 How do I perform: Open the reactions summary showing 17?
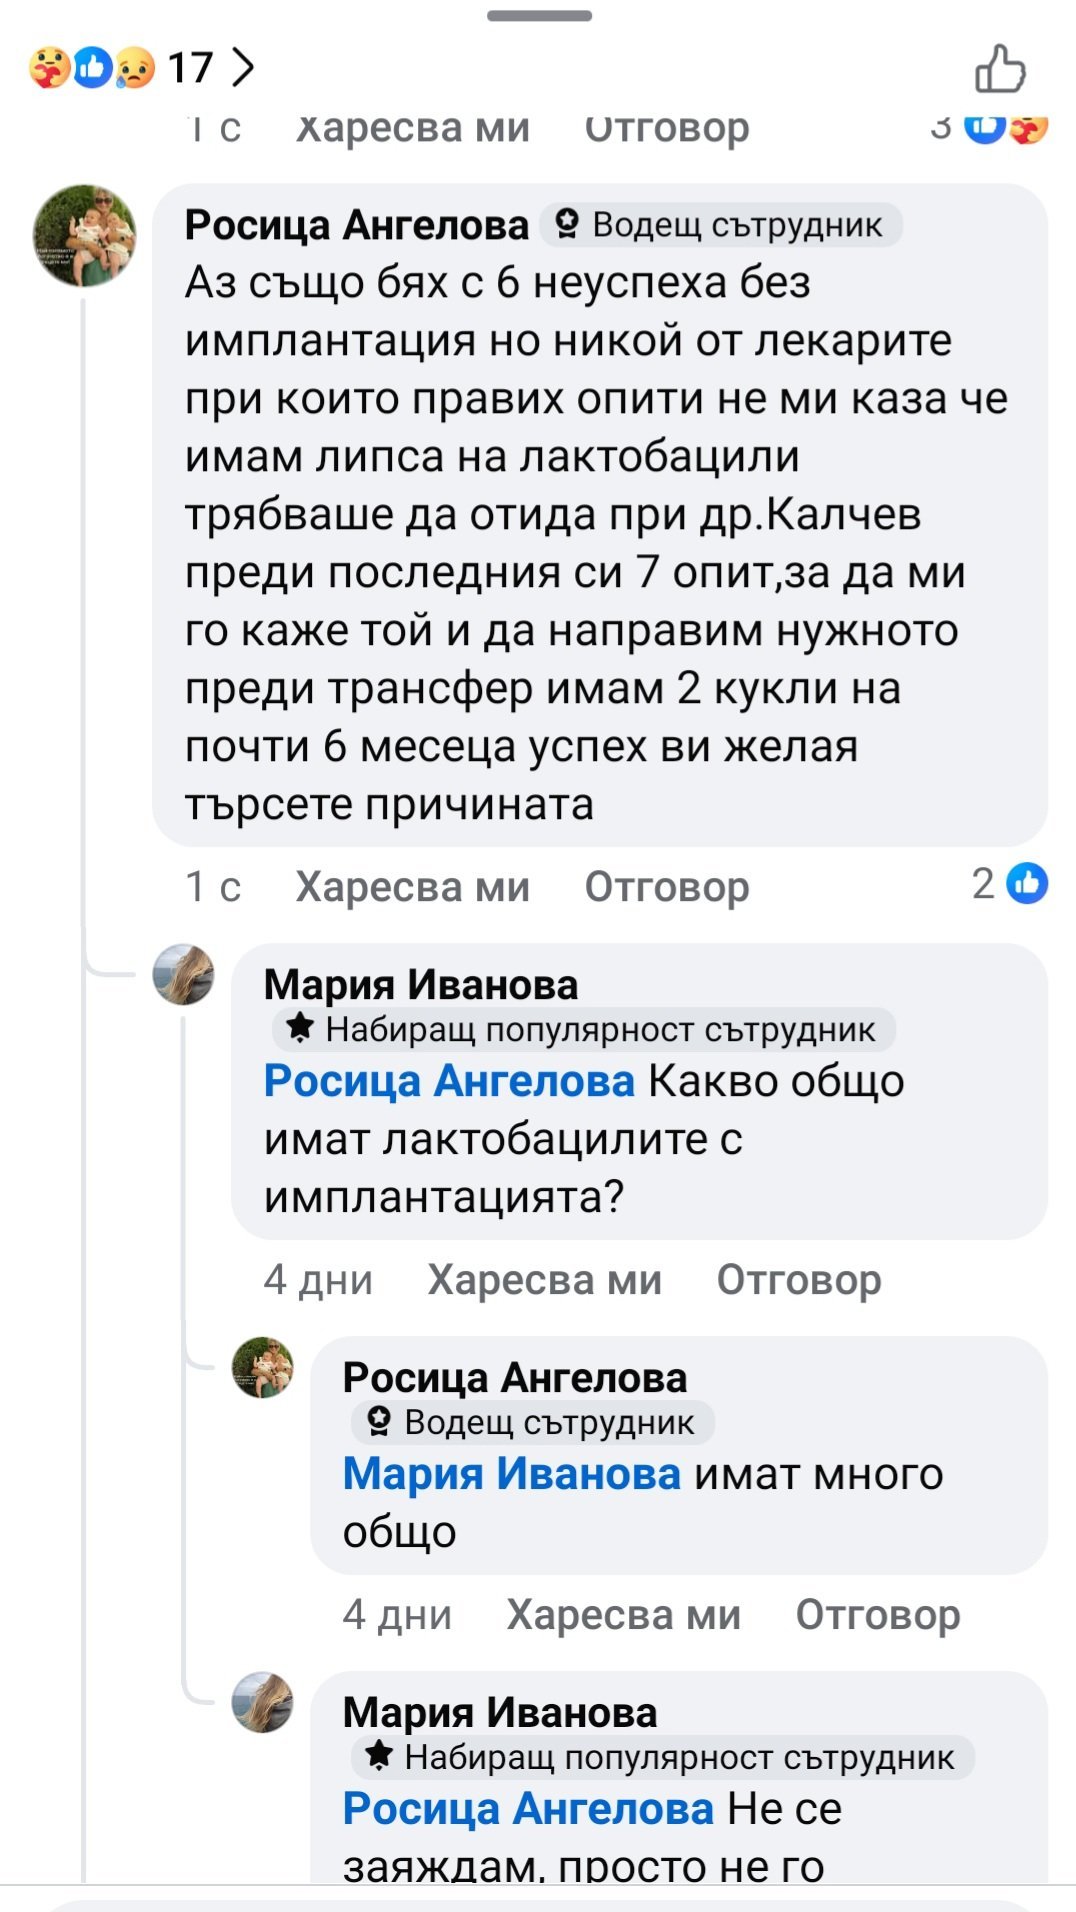click(142, 68)
